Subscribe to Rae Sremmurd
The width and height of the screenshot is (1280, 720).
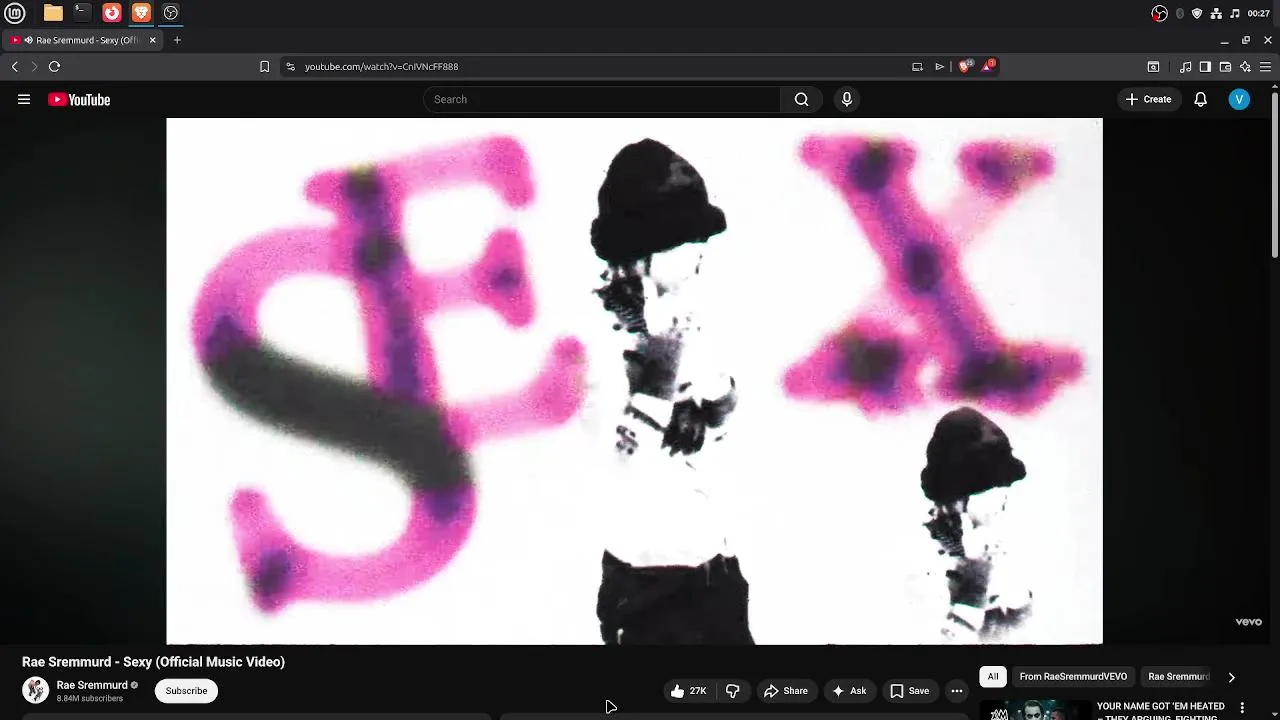(x=186, y=691)
